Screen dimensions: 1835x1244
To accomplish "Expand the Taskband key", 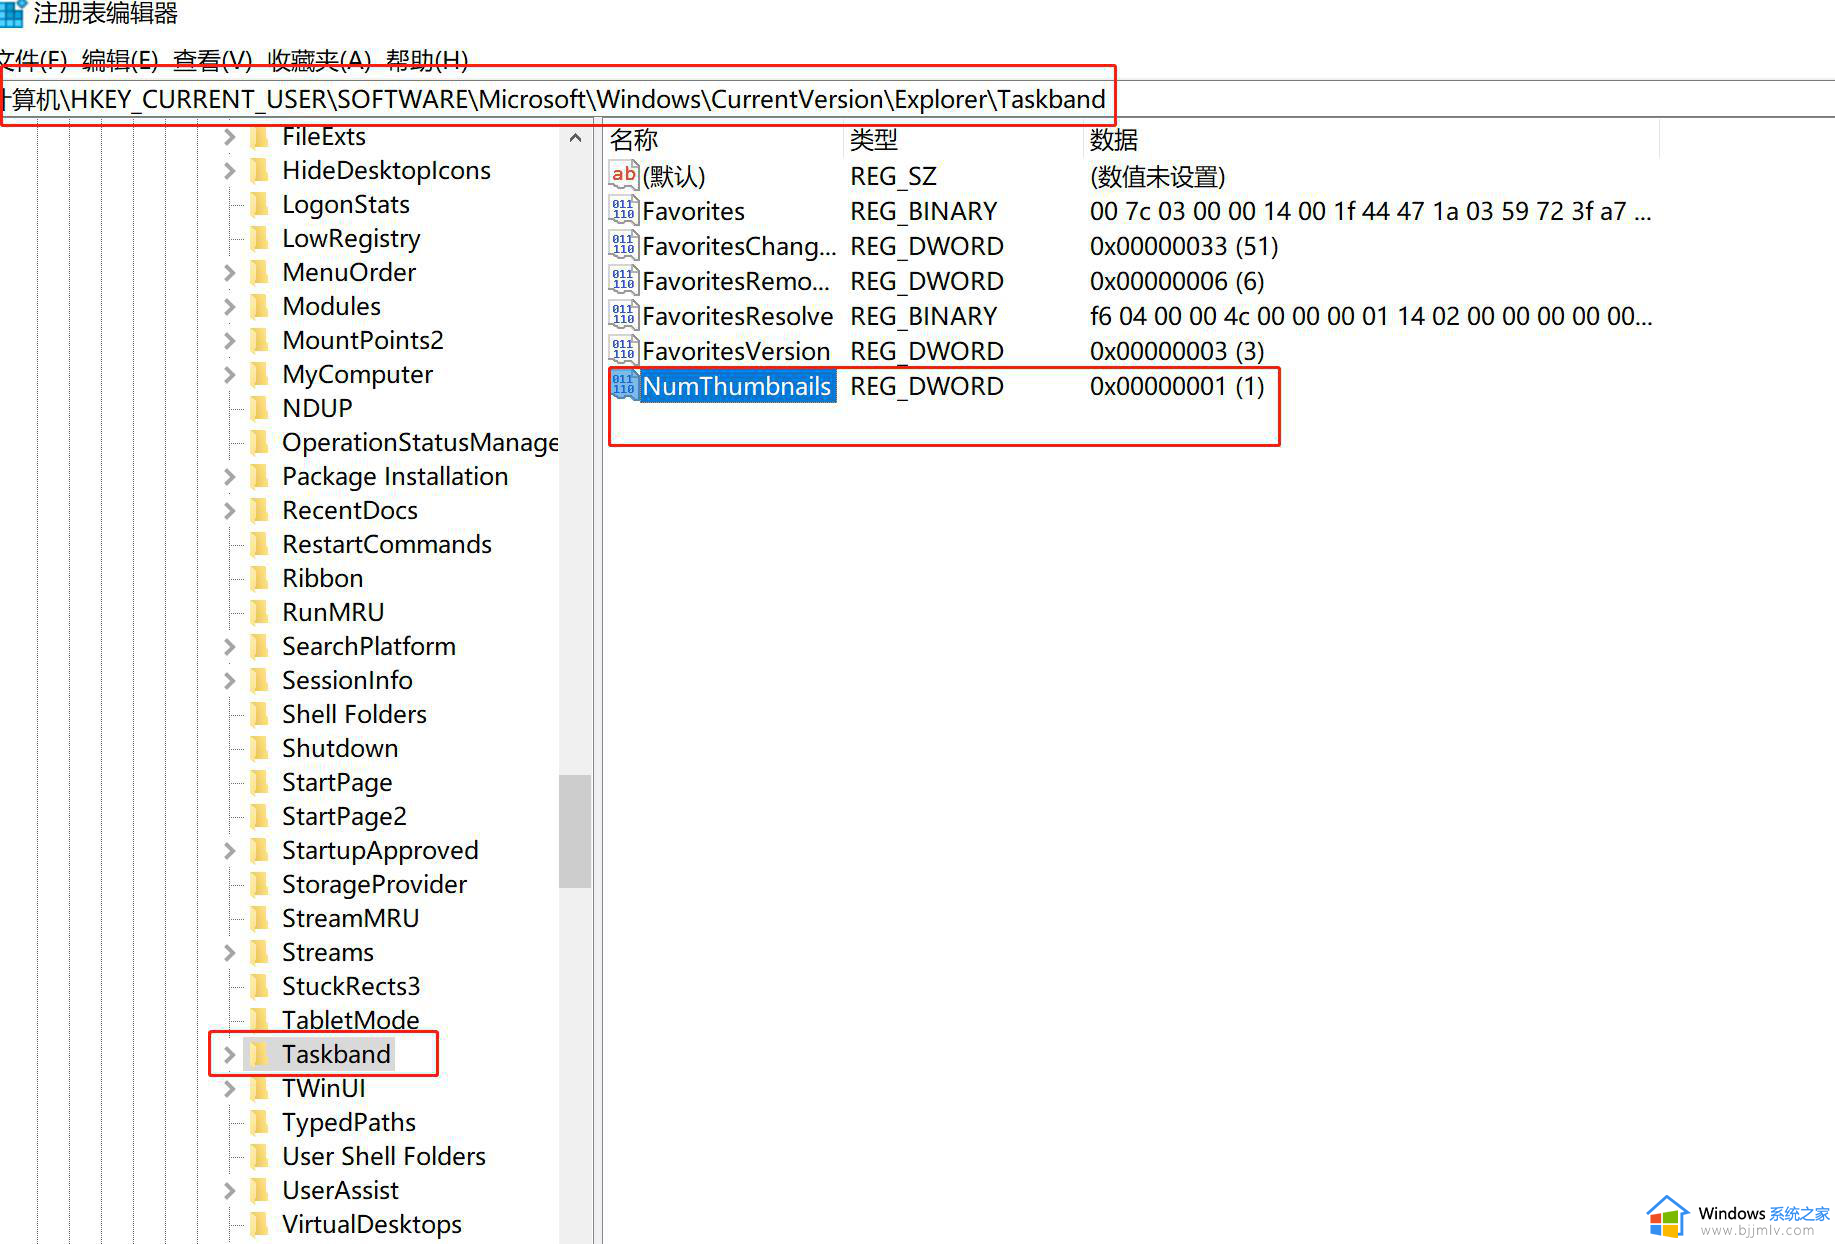I will [229, 1055].
